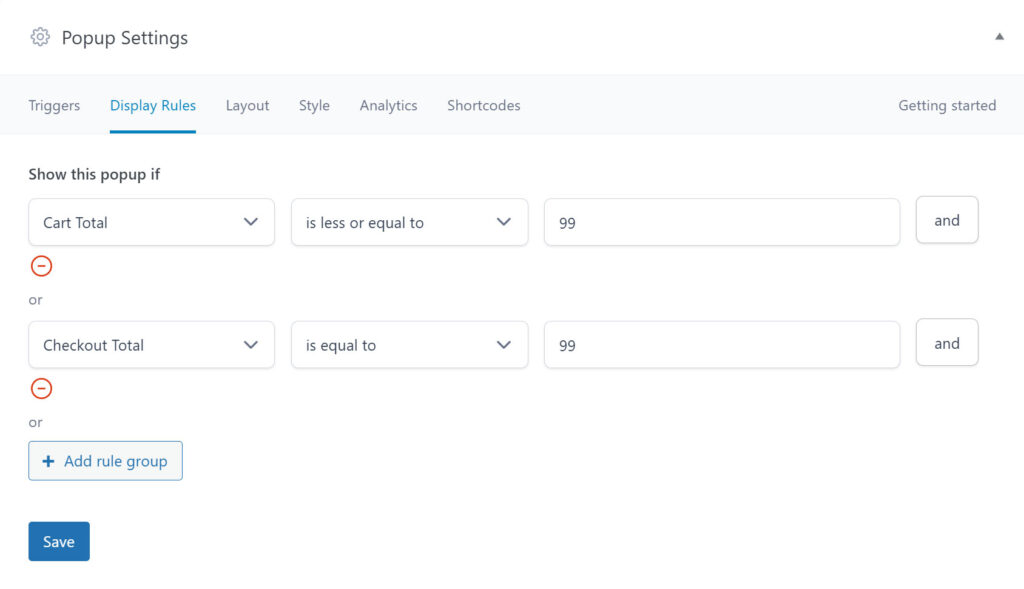Click the Save button
1024x589 pixels.
click(58, 541)
